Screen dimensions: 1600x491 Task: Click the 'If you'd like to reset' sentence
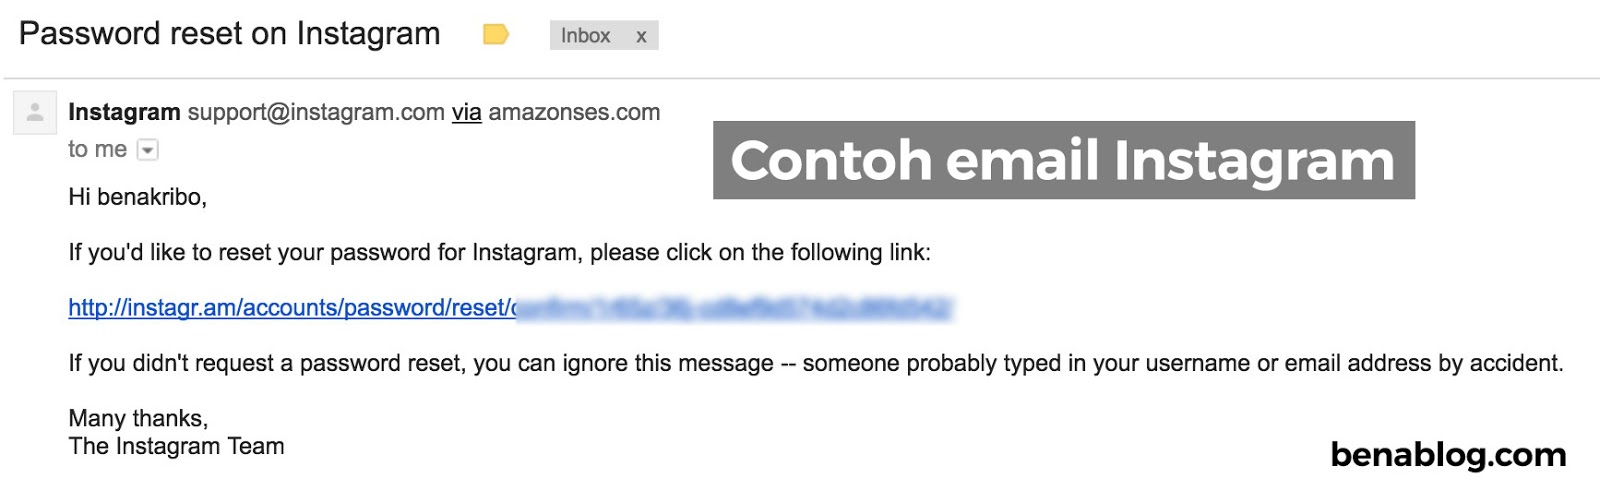click(499, 252)
